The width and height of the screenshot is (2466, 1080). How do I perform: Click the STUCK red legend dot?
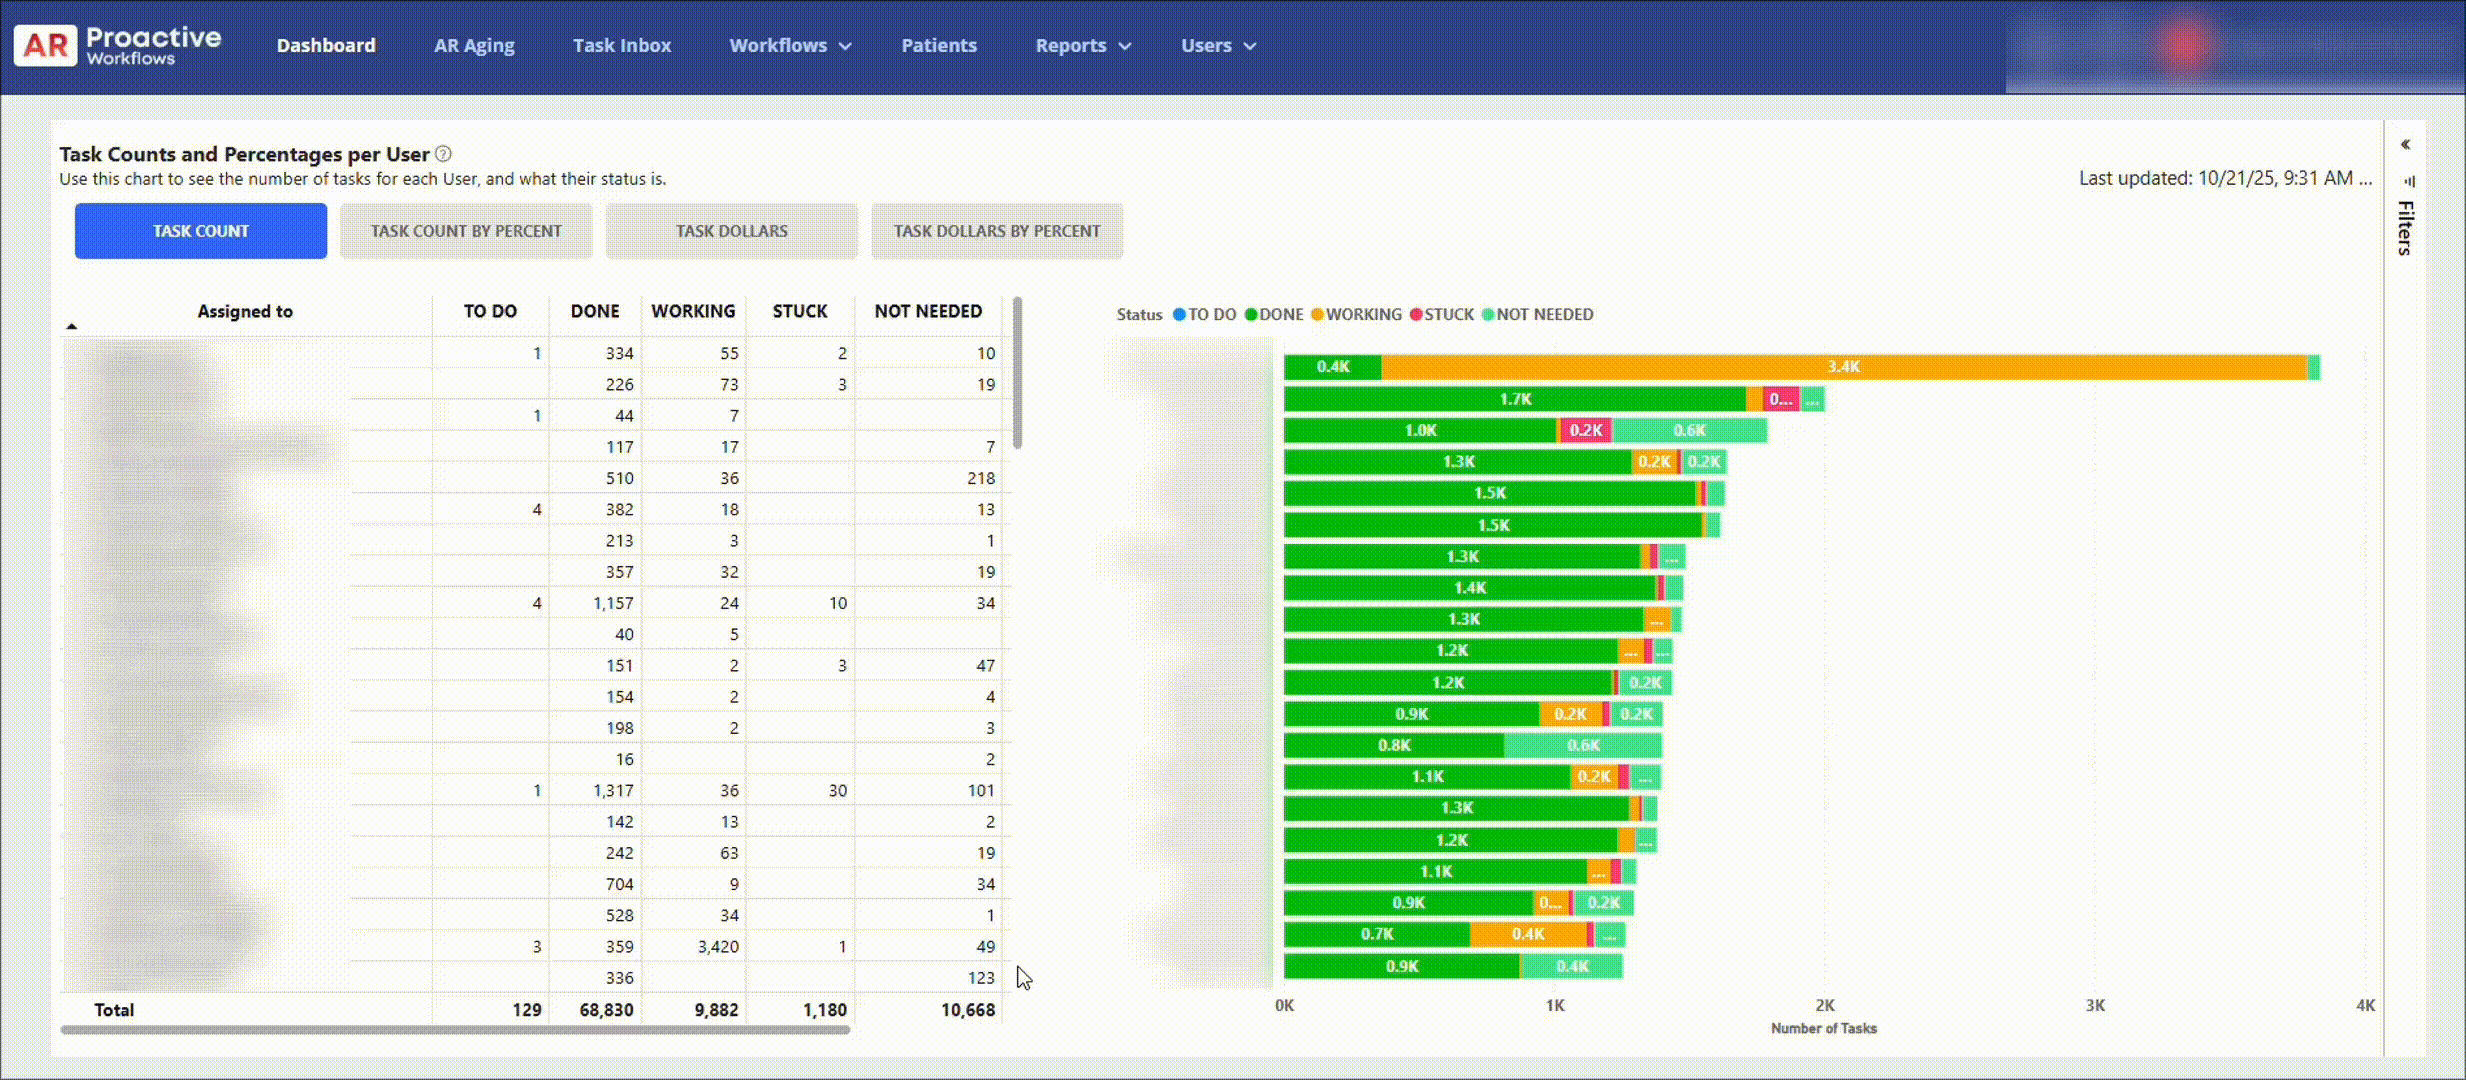coord(1416,315)
